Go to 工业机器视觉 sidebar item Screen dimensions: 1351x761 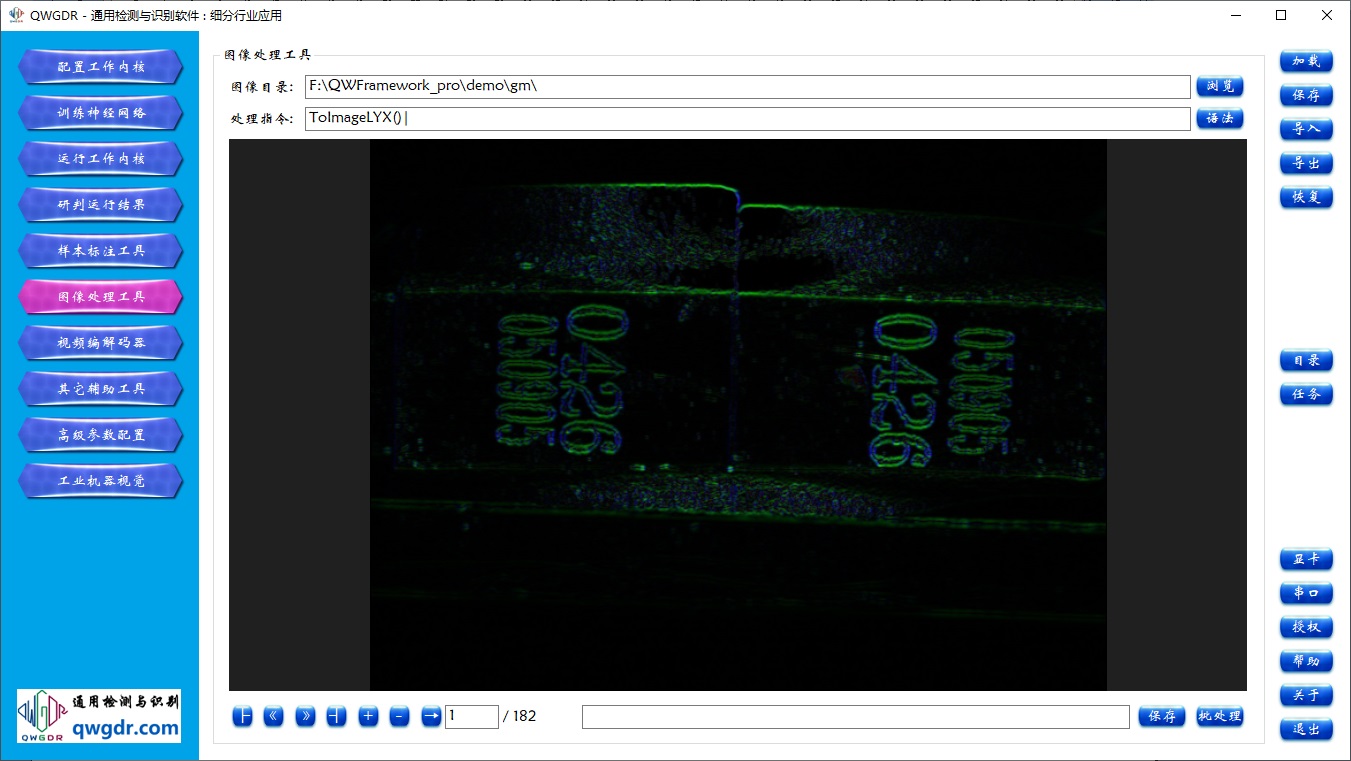click(100, 481)
